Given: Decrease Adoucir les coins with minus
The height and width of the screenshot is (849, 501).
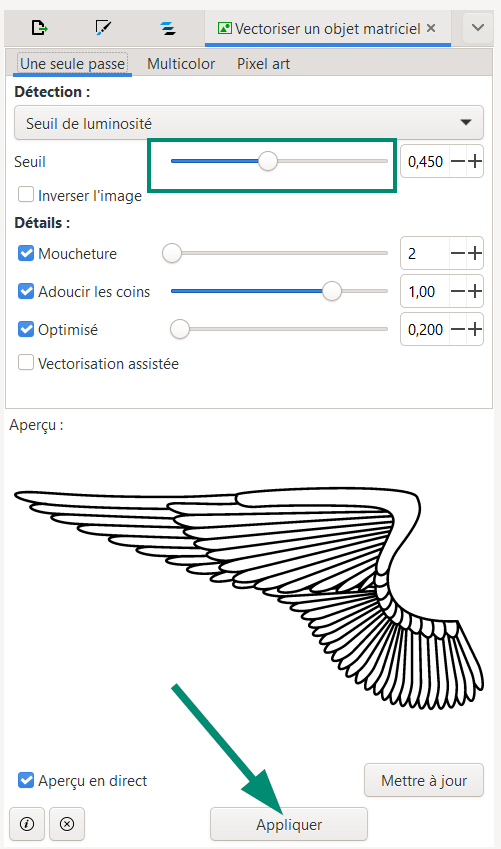Looking at the screenshot, I should coord(458,291).
